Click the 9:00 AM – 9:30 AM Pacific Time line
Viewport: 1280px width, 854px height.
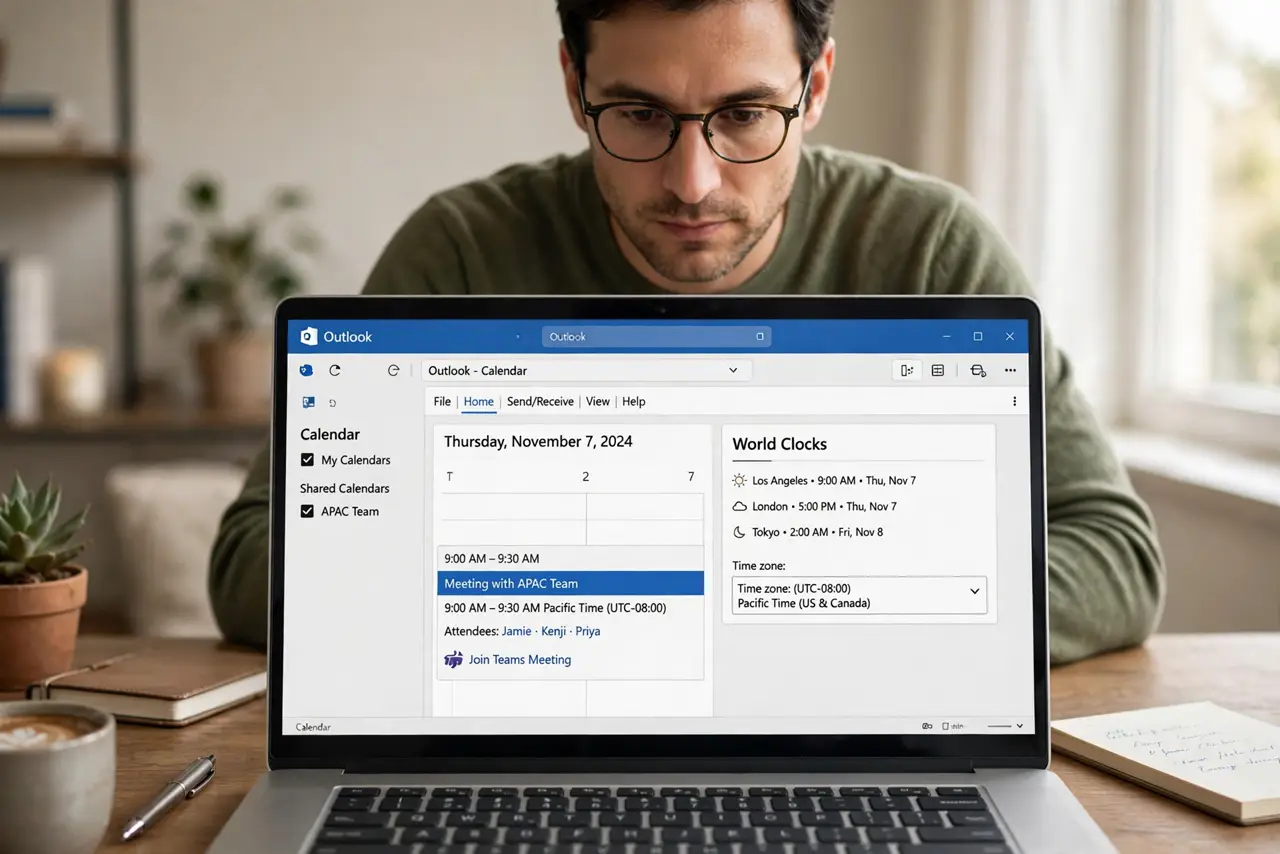tap(555, 608)
